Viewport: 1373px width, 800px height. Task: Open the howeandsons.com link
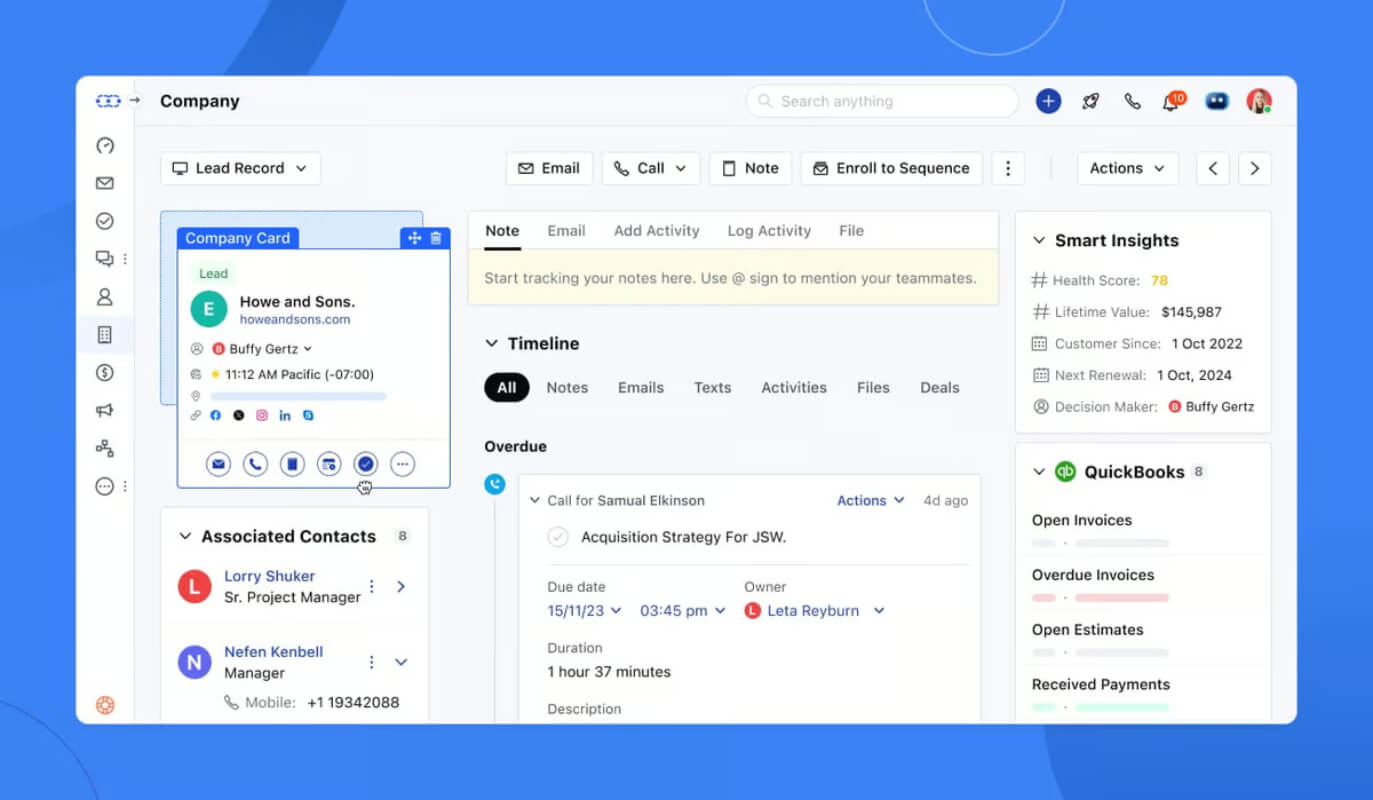[295, 320]
